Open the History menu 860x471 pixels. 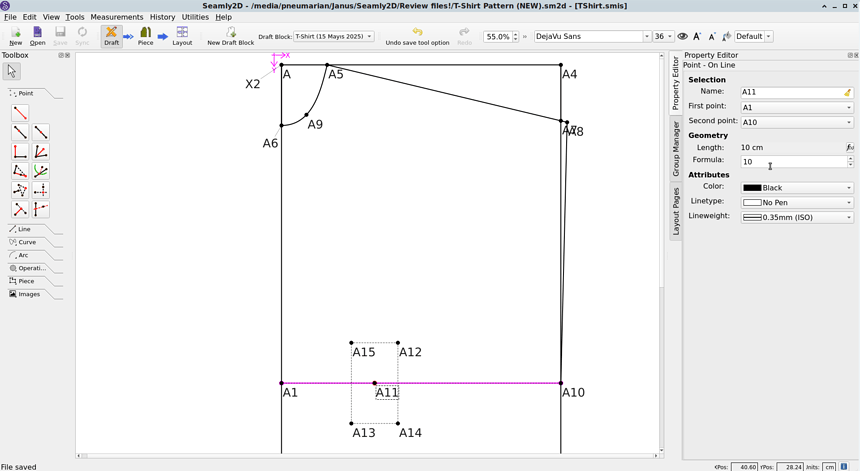coord(162,17)
